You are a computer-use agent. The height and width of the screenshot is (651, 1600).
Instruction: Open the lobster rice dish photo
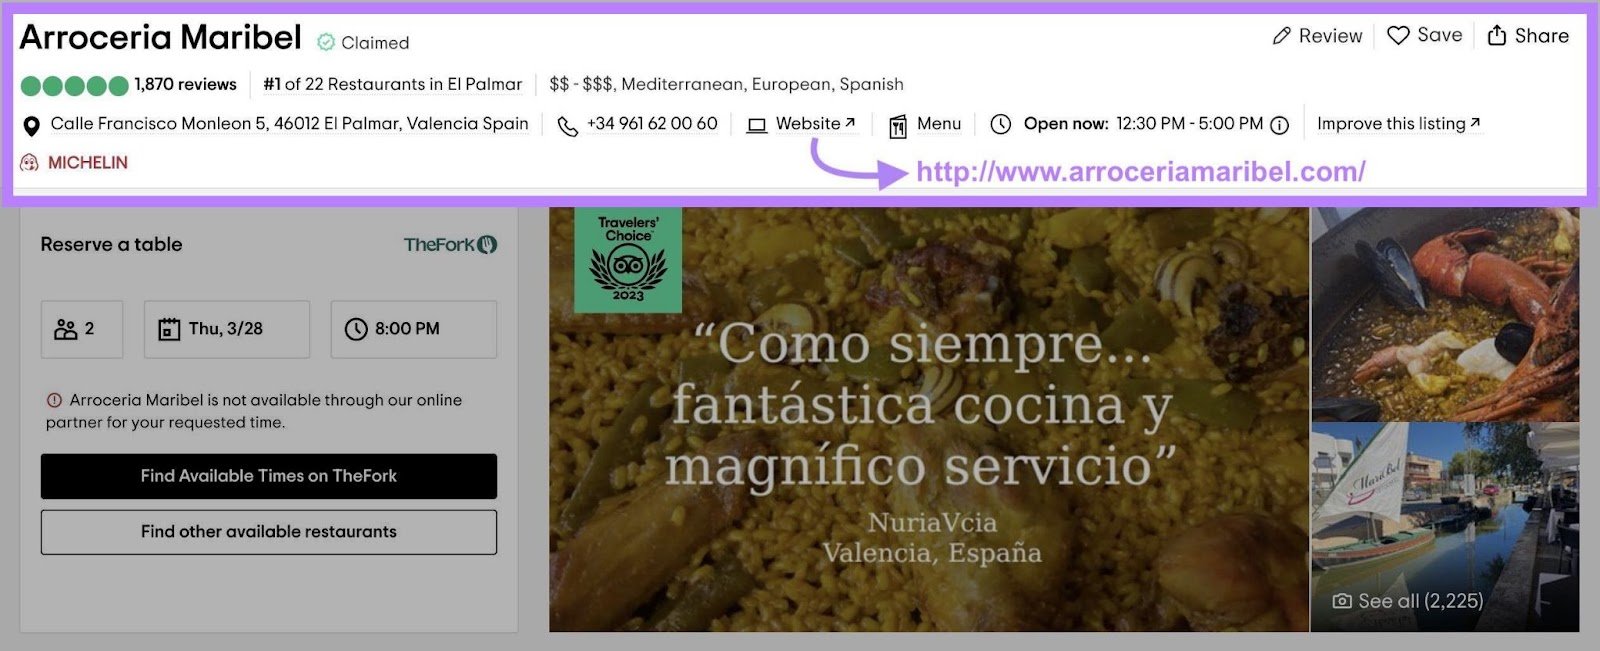pos(1445,314)
